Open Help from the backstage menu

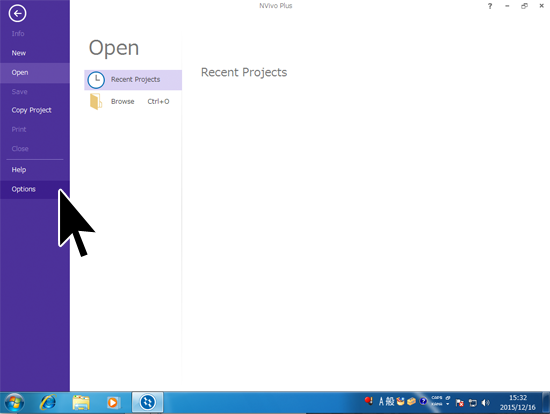(19, 170)
